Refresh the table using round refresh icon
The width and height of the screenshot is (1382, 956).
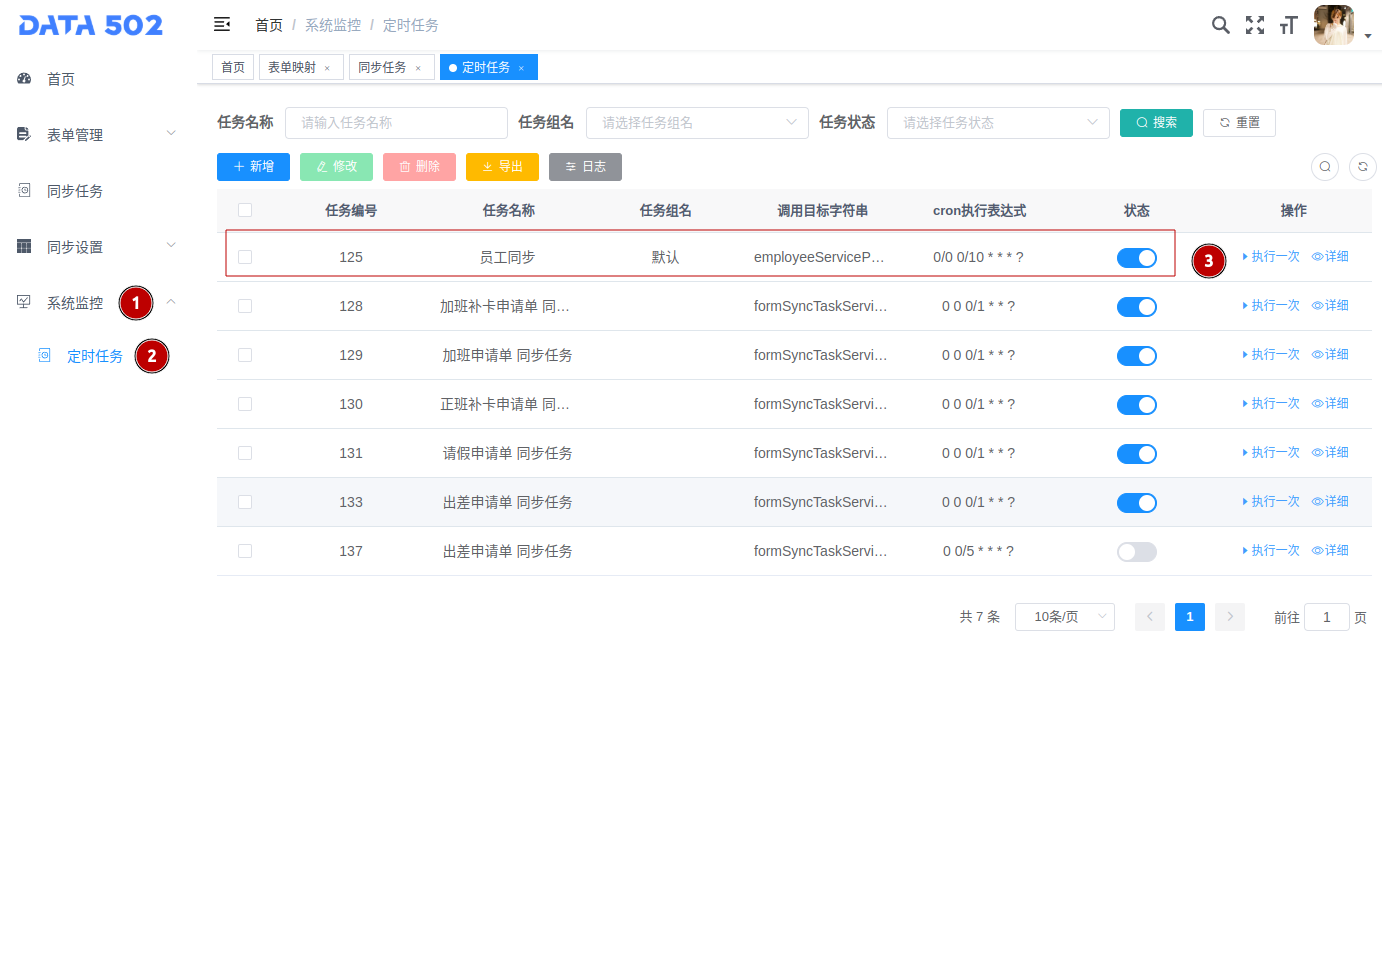[x=1362, y=167]
